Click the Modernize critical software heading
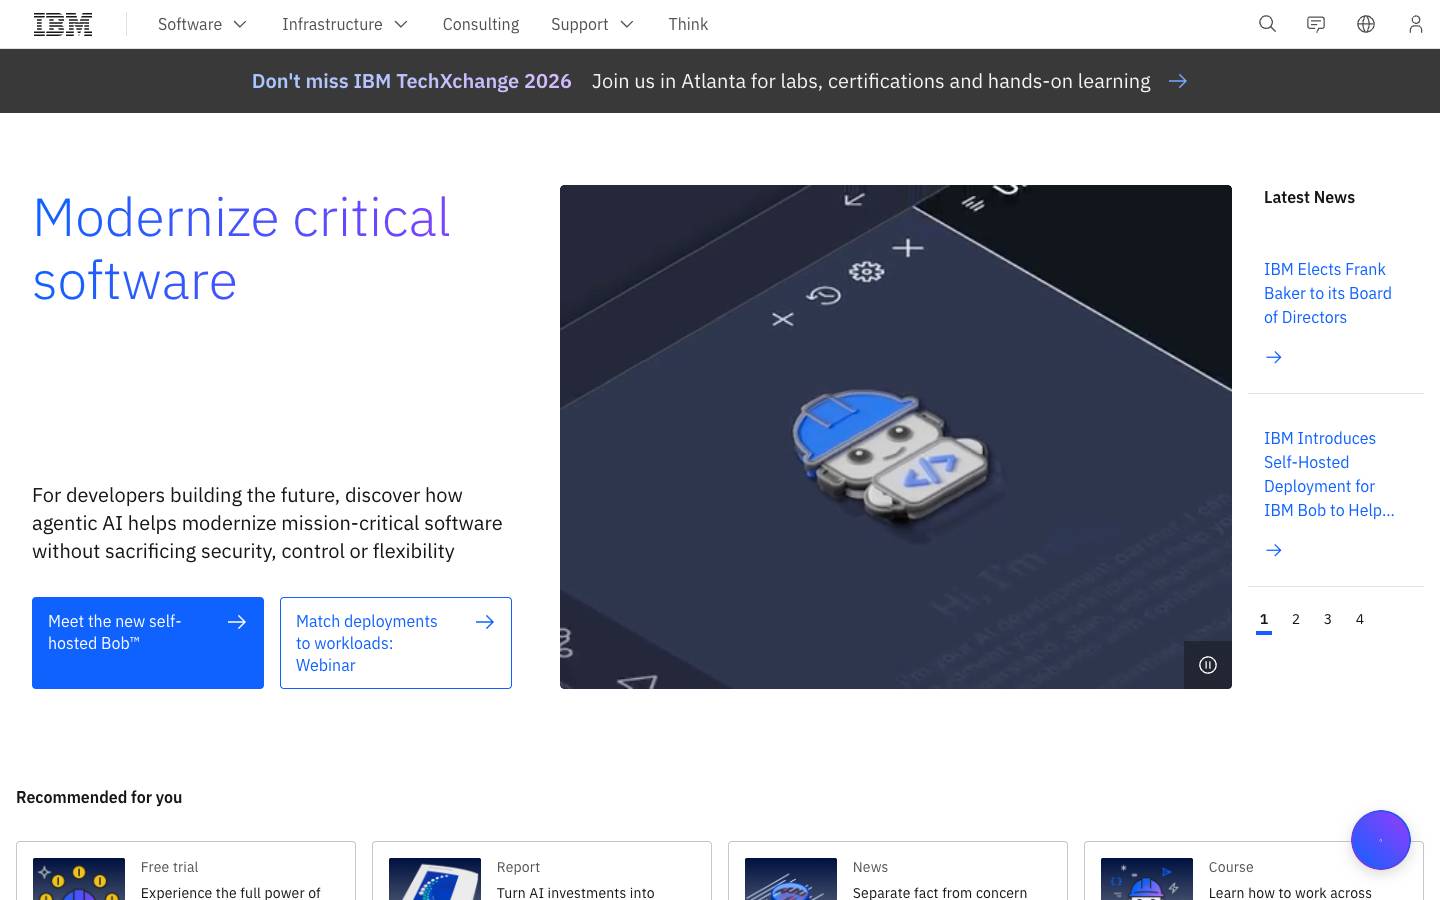Screen dimensions: 1440x900 (242, 249)
